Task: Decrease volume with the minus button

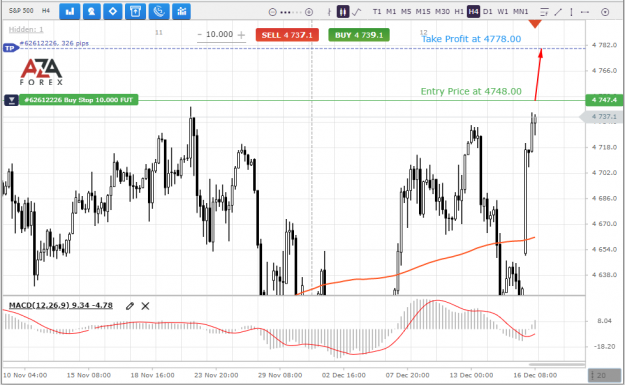Action: point(200,35)
